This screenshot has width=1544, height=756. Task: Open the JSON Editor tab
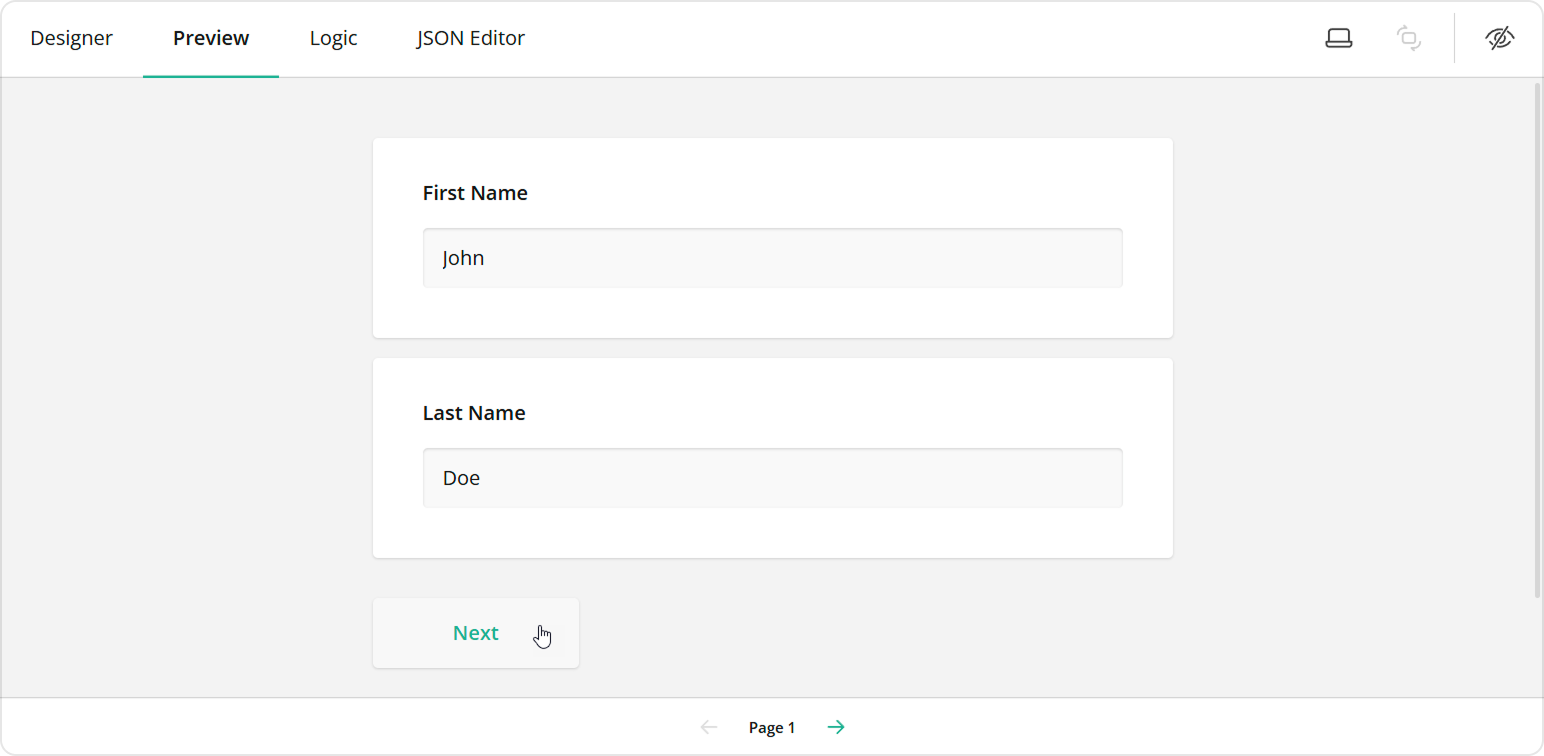[x=470, y=38]
